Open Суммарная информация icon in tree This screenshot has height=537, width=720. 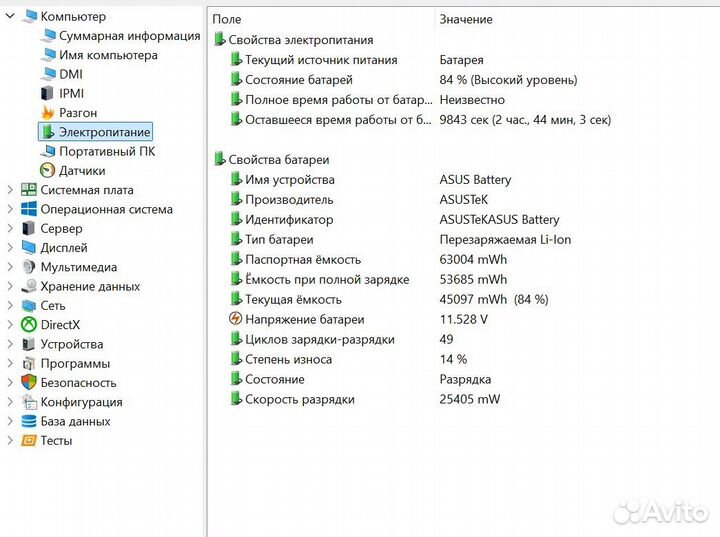coord(48,36)
